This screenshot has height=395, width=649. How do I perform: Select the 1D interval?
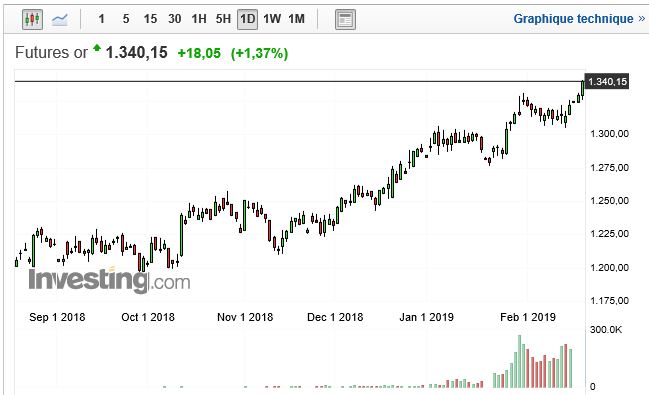pyautogui.click(x=248, y=19)
